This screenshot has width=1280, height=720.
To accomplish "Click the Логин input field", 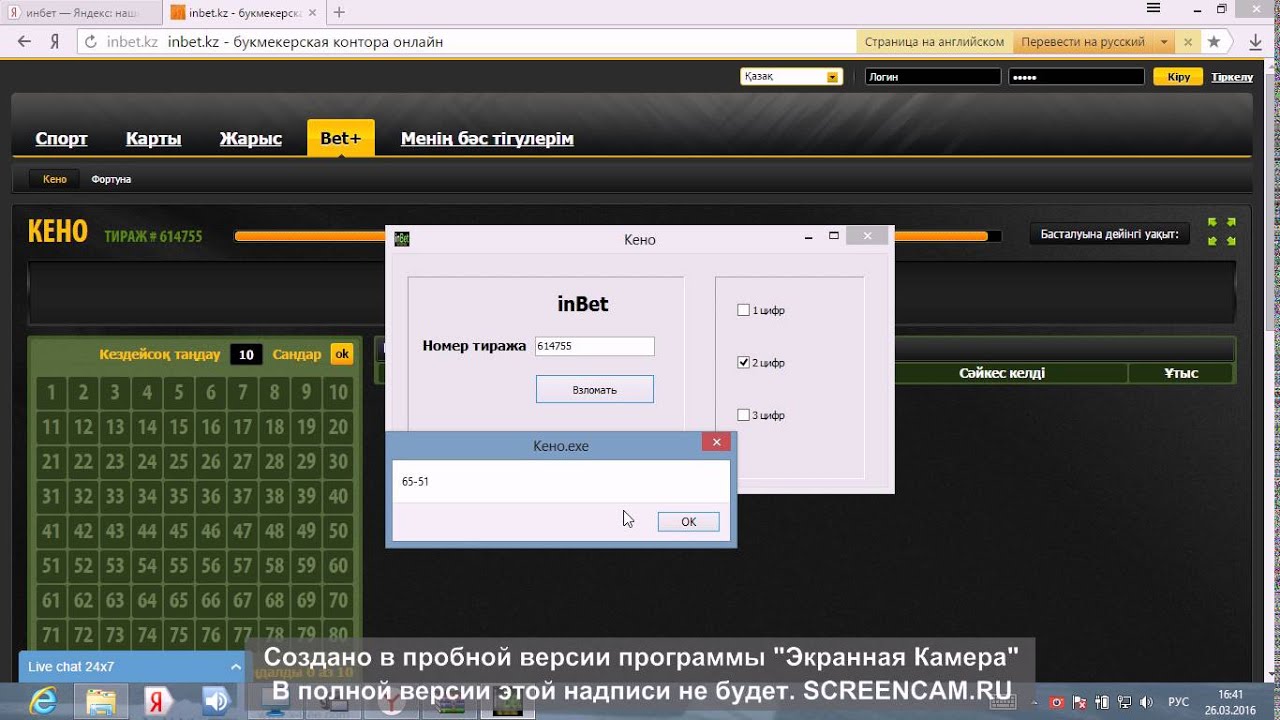I will tap(932, 77).
